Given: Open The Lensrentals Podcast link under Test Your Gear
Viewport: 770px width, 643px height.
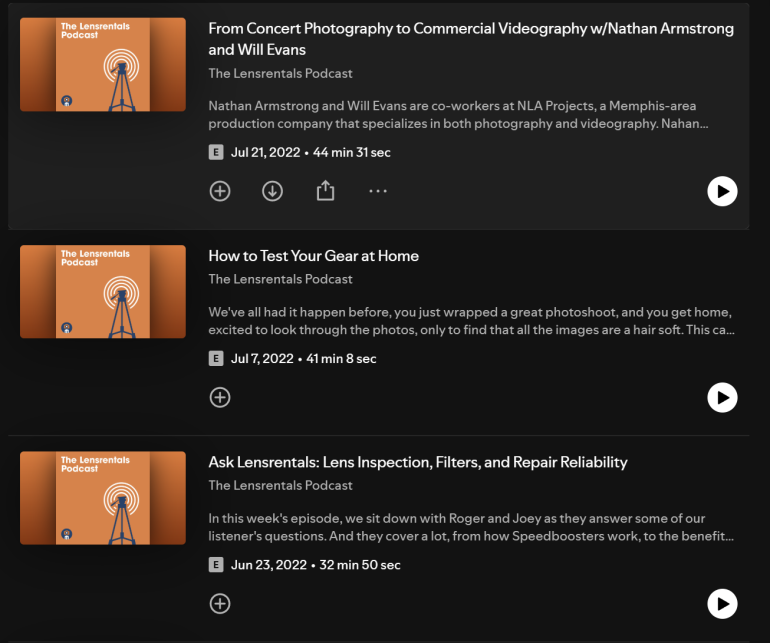Looking at the screenshot, I should (x=280, y=279).
